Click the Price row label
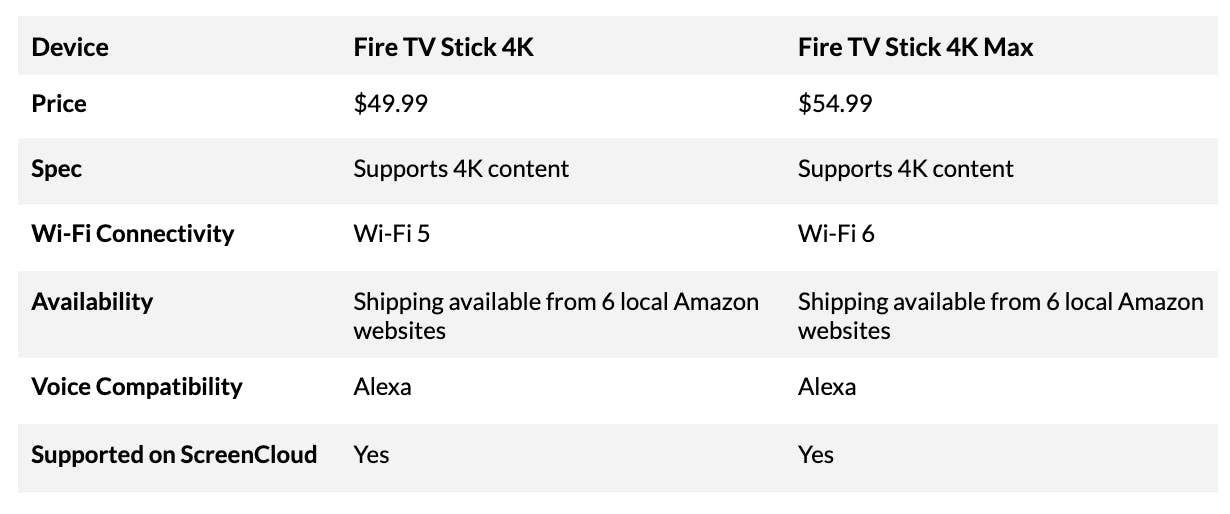The width and height of the screenshot is (1230, 514). pyautogui.click(x=59, y=104)
